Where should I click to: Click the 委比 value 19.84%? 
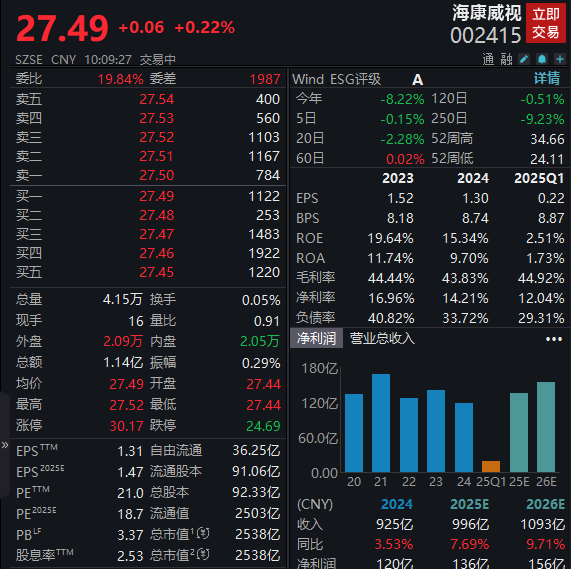[x=121, y=79]
